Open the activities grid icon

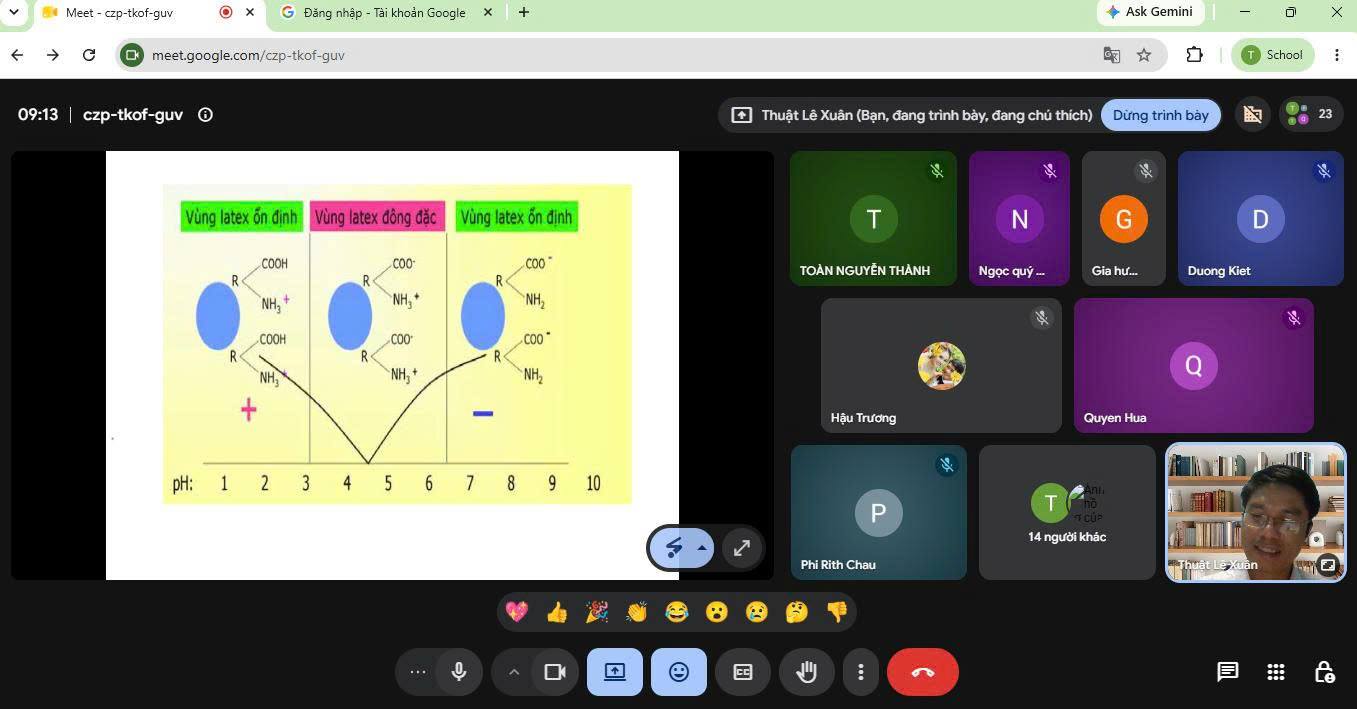pyautogui.click(x=1276, y=672)
